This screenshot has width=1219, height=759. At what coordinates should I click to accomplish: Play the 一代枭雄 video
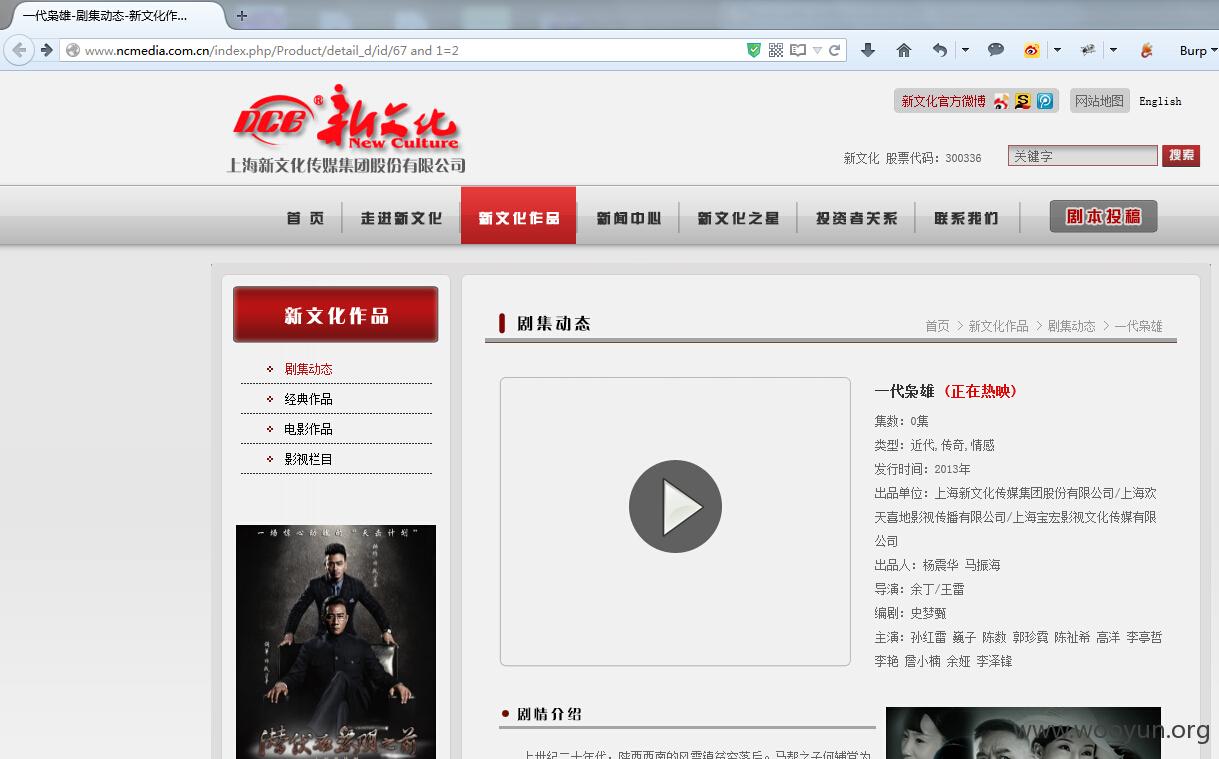coord(675,506)
